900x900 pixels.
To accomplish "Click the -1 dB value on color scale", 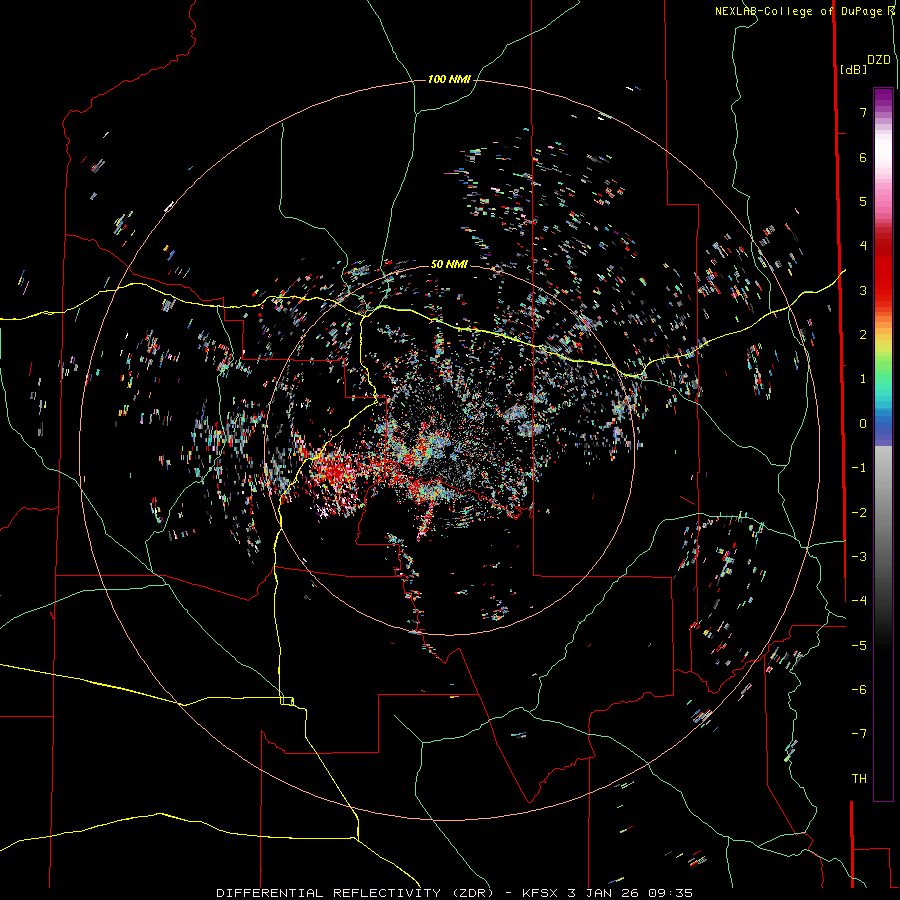I will tap(859, 468).
